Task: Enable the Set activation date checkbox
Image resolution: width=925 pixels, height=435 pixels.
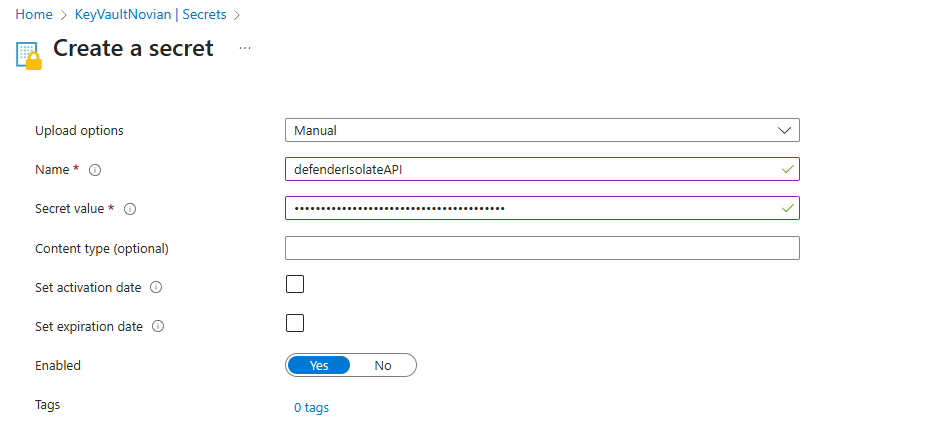Action: [295, 284]
